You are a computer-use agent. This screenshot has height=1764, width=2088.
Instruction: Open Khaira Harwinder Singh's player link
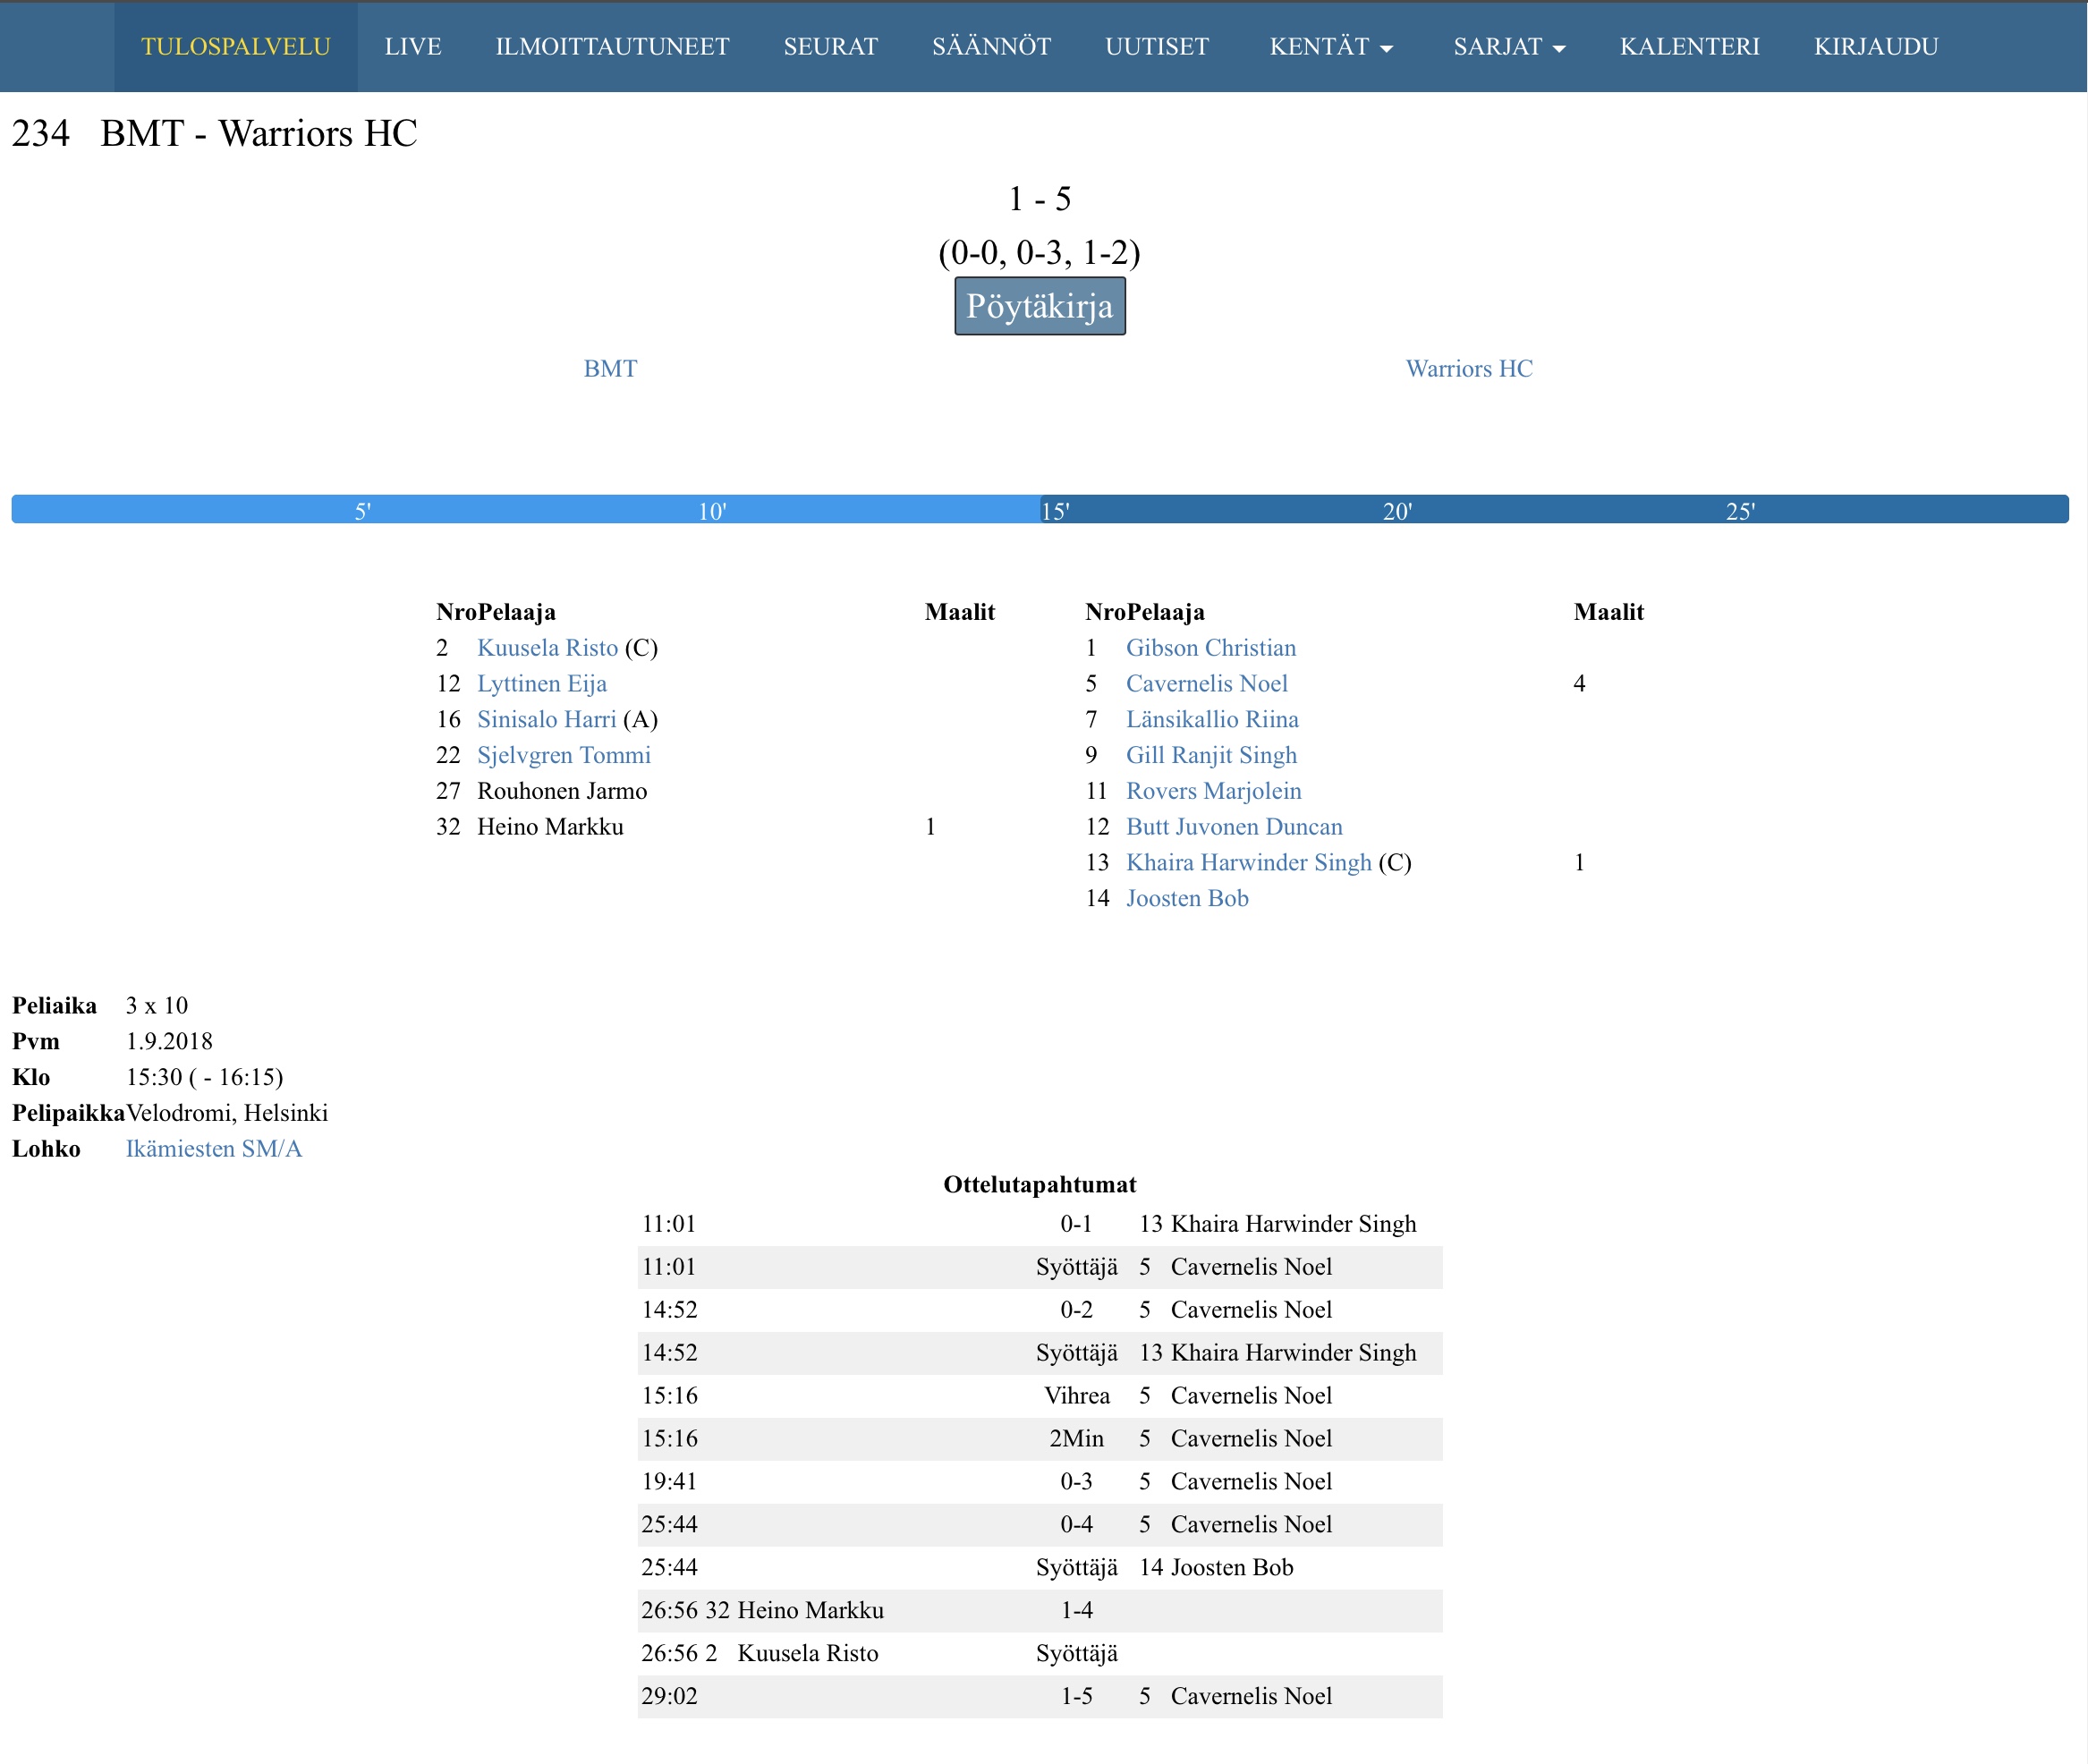(x=1248, y=863)
